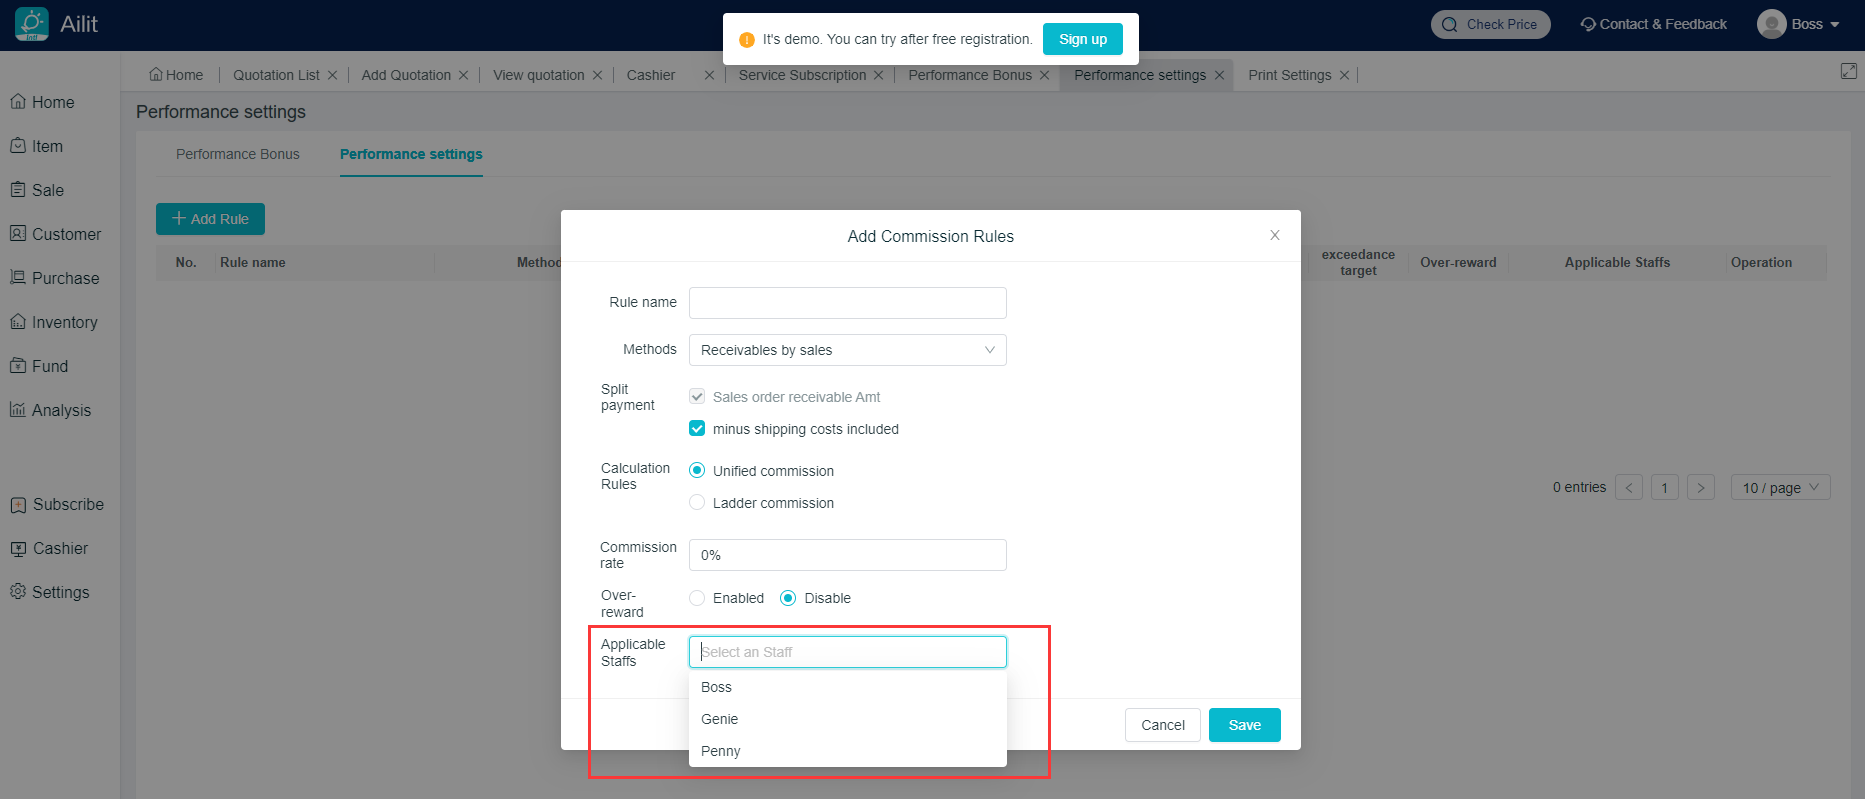Open the Performance Bonus sub-tab
The height and width of the screenshot is (799, 1865).
(238, 154)
